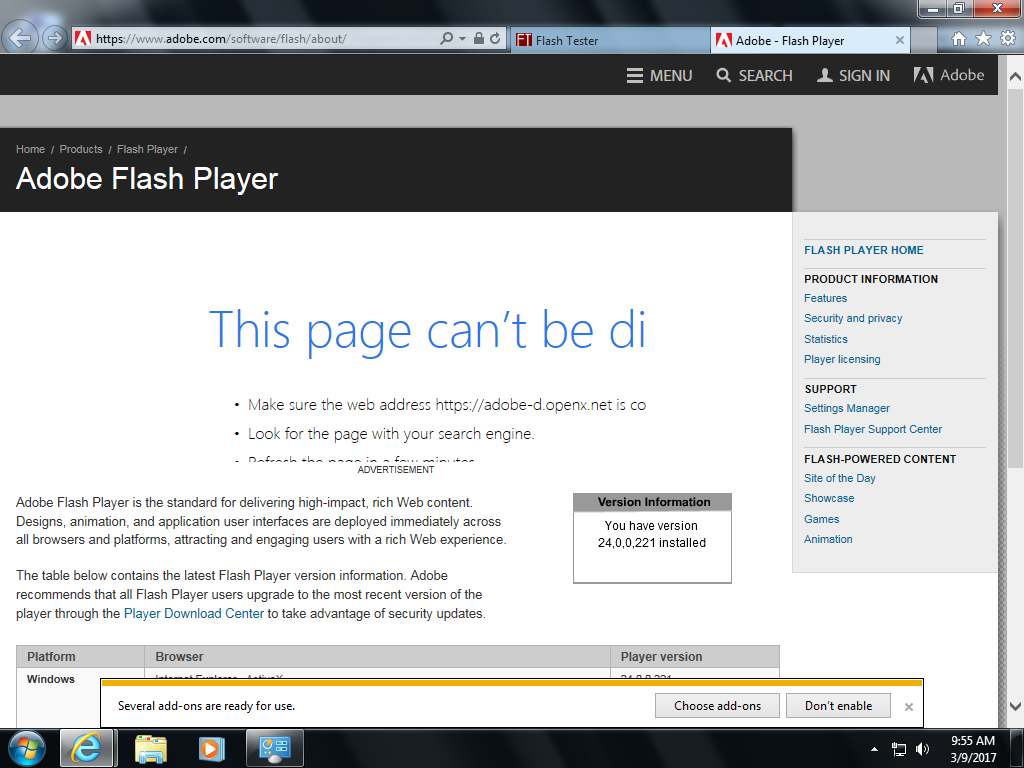Image resolution: width=1024 pixels, height=768 pixels.
Task: Switch to the Flash Tester tab
Action: coord(610,40)
